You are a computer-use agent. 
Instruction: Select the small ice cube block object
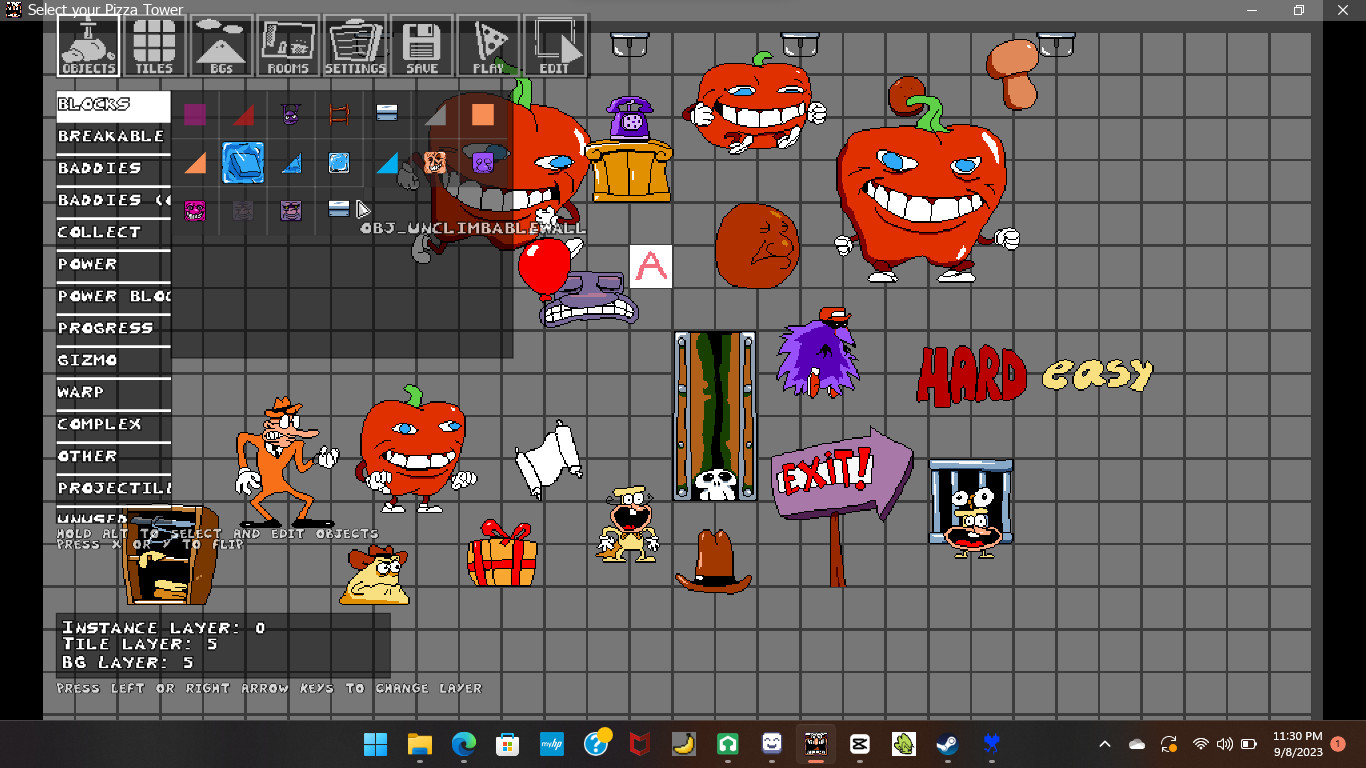click(x=338, y=162)
